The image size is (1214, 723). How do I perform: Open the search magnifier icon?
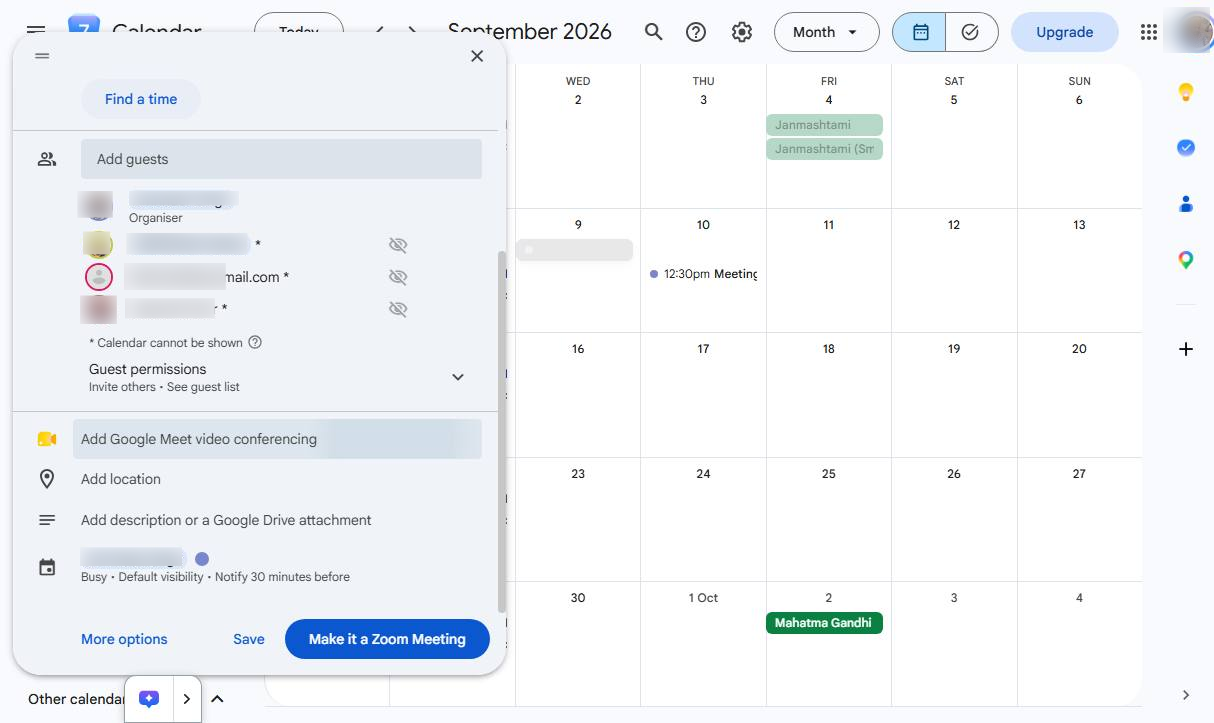pyautogui.click(x=653, y=32)
